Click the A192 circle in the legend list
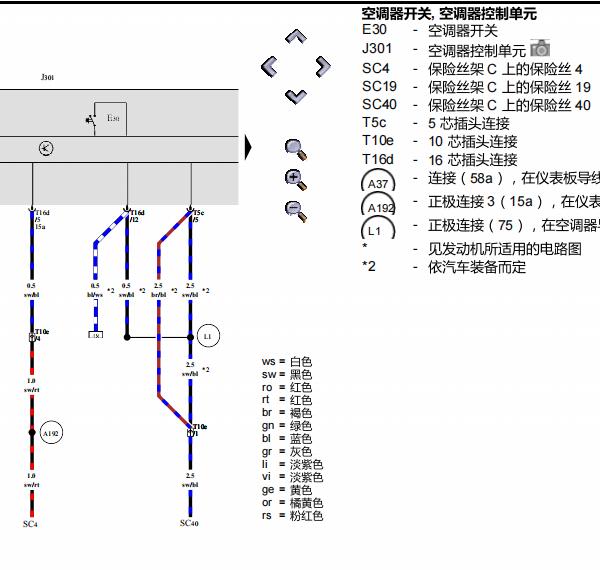 (x=378, y=205)
